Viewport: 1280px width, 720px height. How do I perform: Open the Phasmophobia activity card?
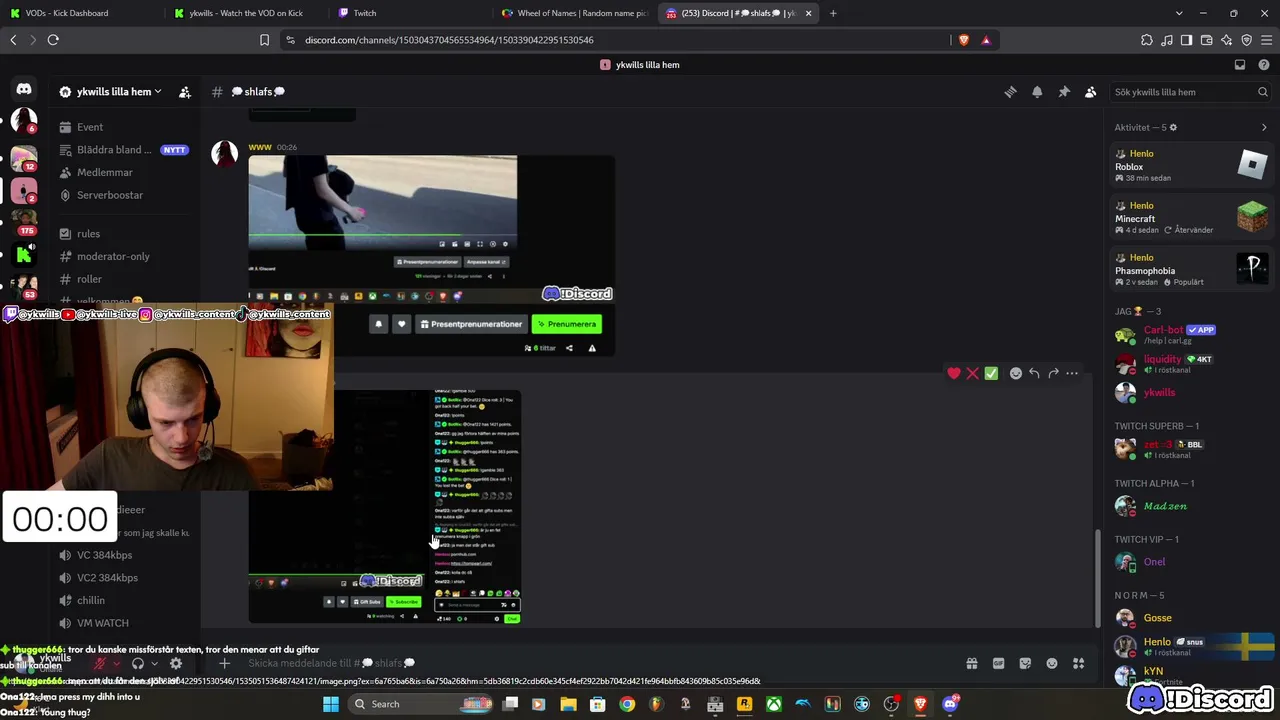1191,270
